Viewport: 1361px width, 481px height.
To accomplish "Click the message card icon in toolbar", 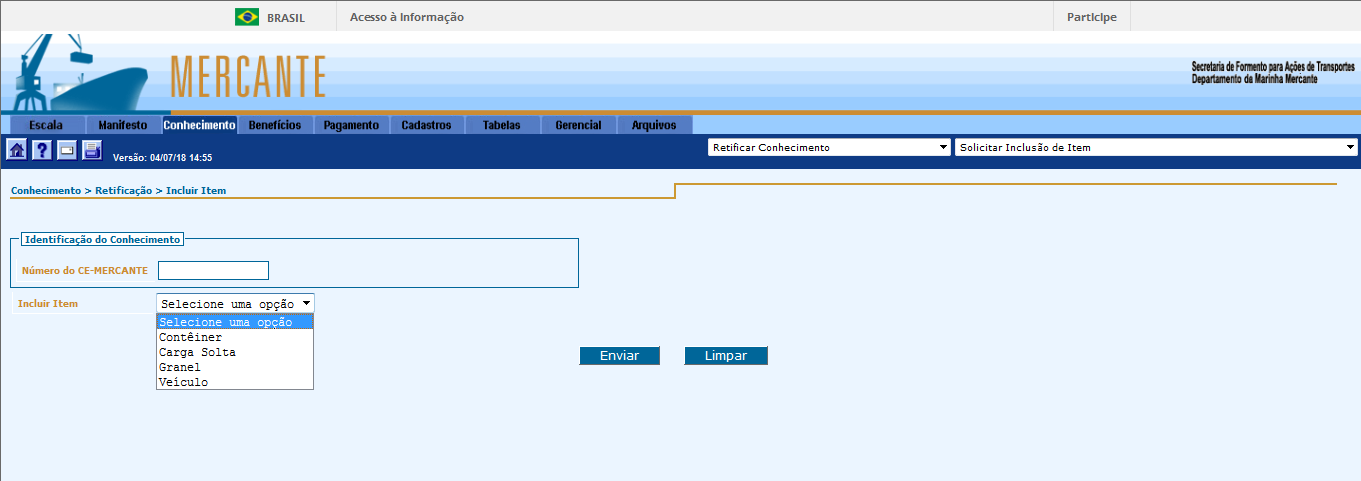I will (x=67, y=150).
